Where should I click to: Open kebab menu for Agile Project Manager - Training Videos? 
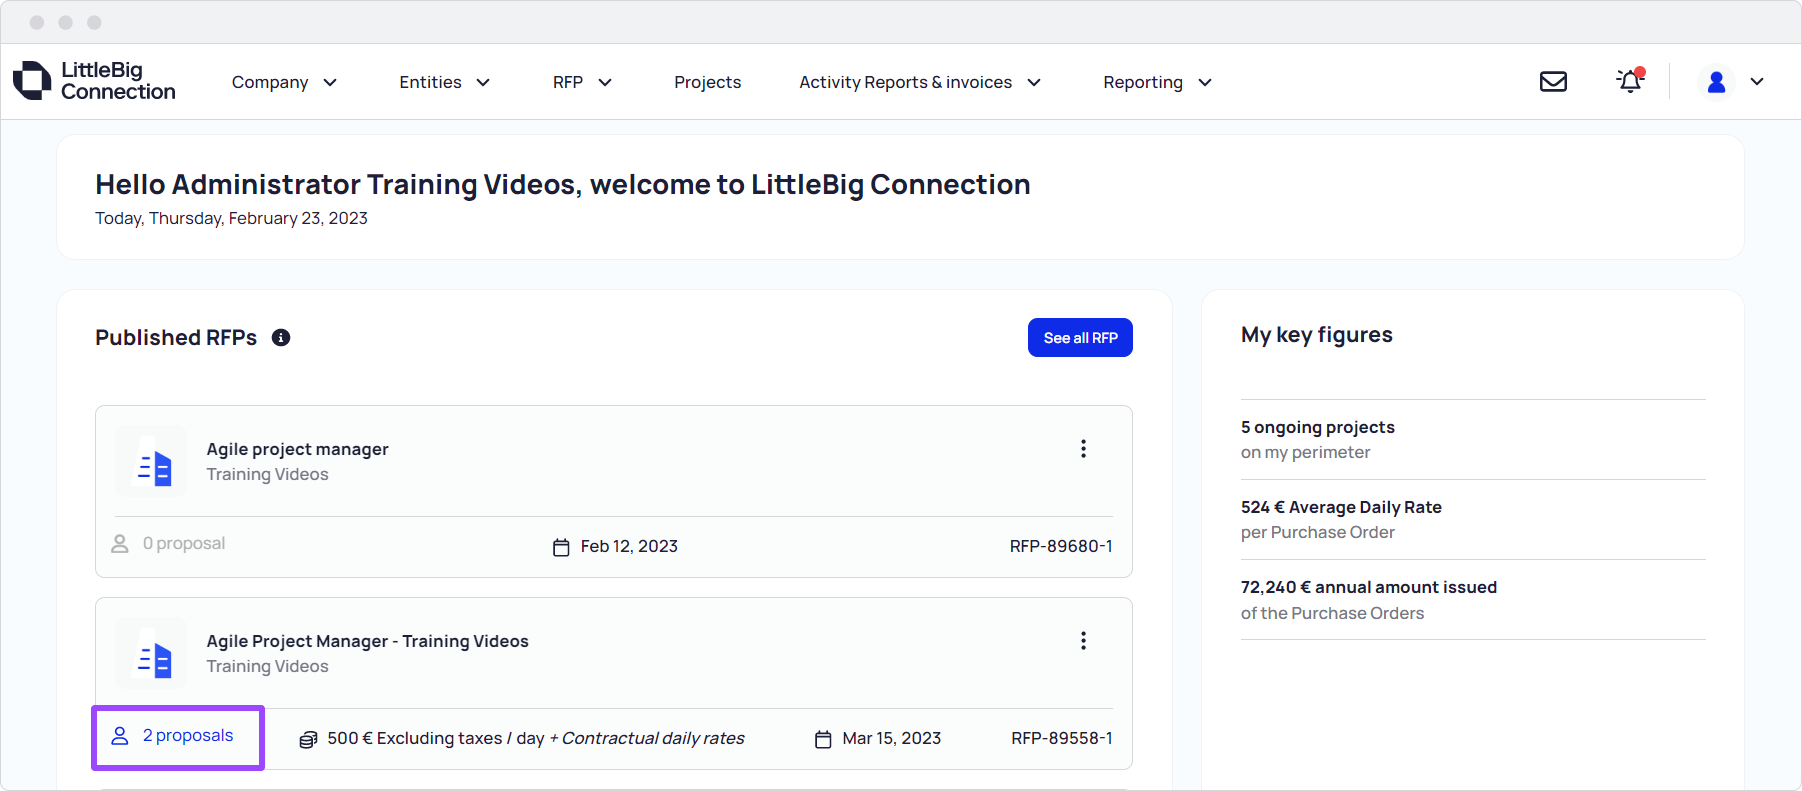(x=1083, y=641)
